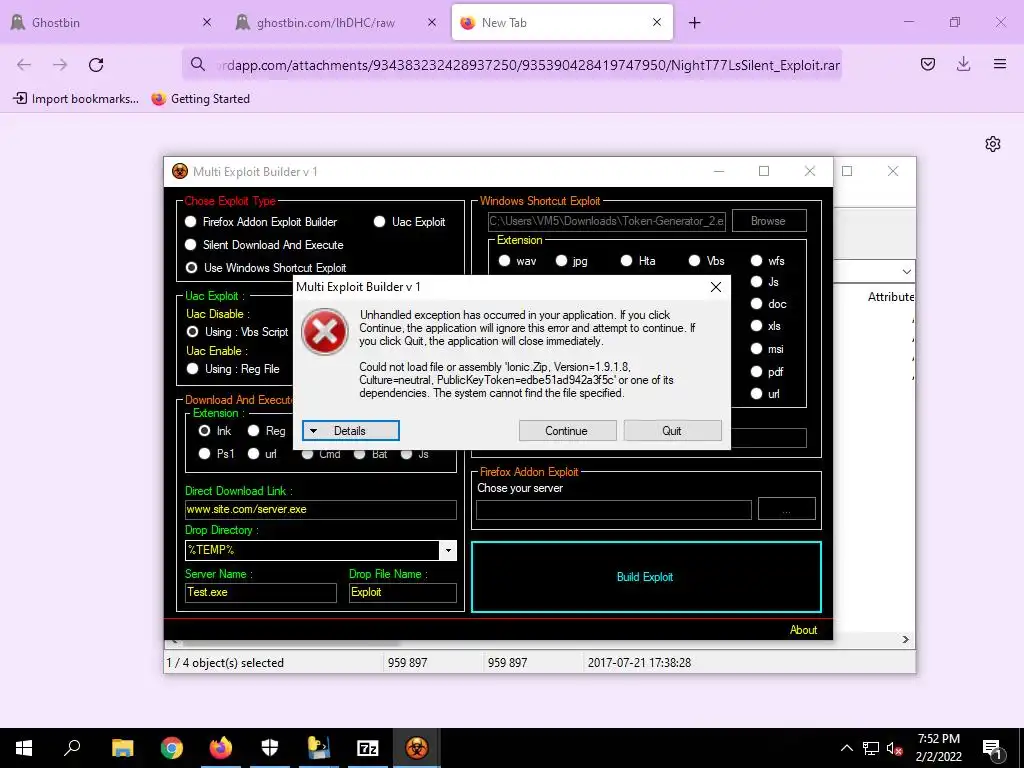
Task: Close the error dialog with X
Action: coord(716,287)
